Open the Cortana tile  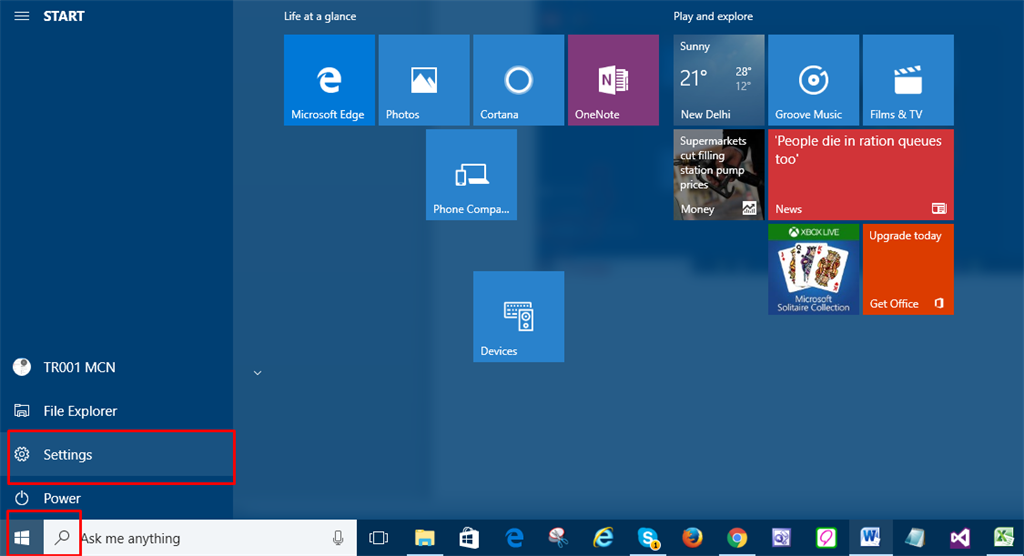point(518,80)
